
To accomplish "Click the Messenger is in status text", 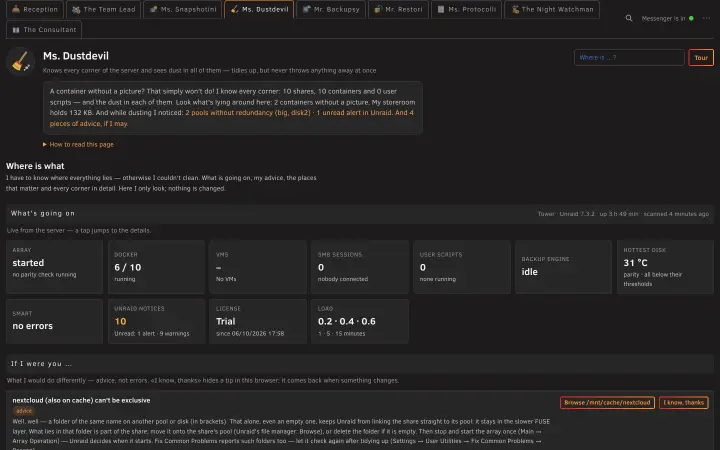I will [x=663, y=18].
